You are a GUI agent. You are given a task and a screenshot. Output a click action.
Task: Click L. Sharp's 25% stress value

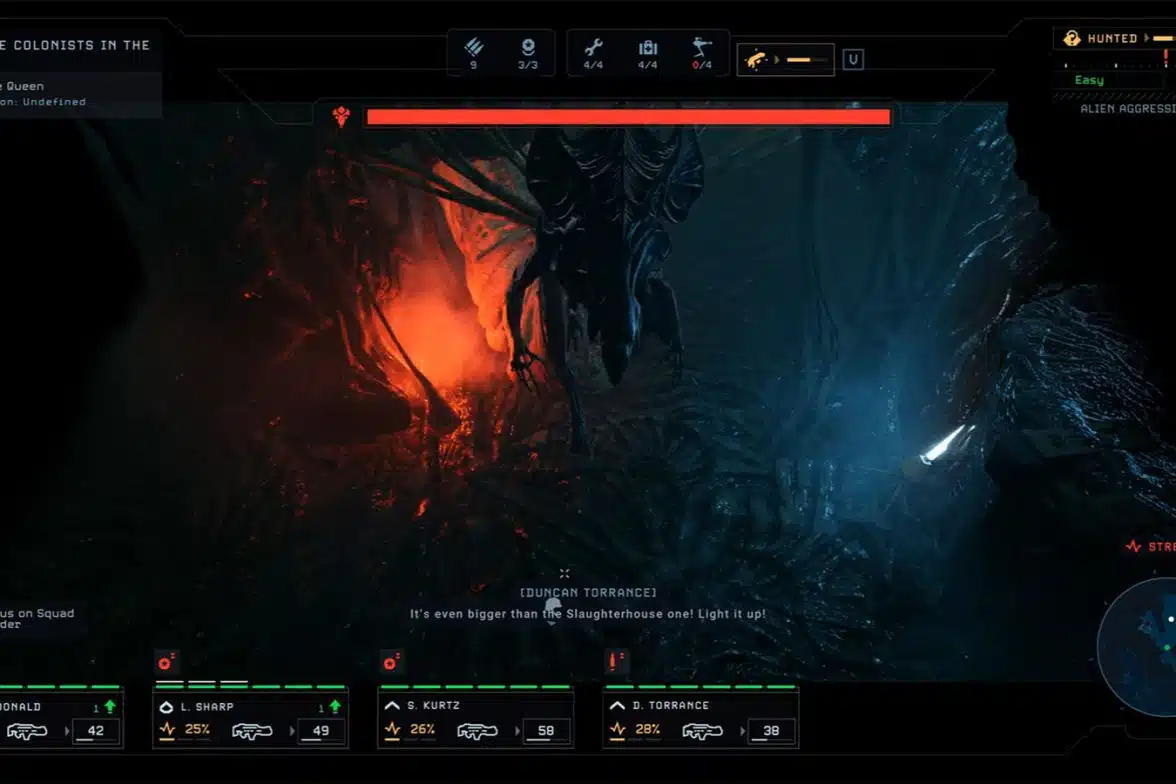197,729
